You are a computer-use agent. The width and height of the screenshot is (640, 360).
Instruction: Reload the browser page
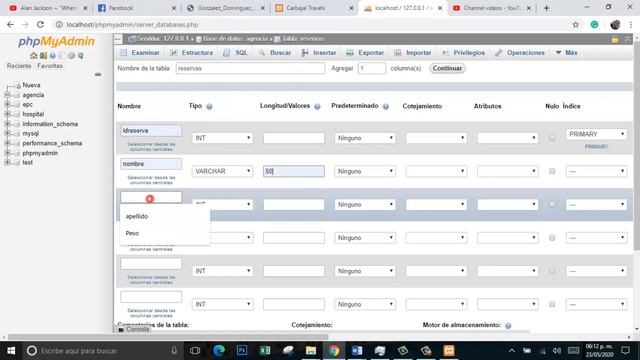[x=40, y=24]
